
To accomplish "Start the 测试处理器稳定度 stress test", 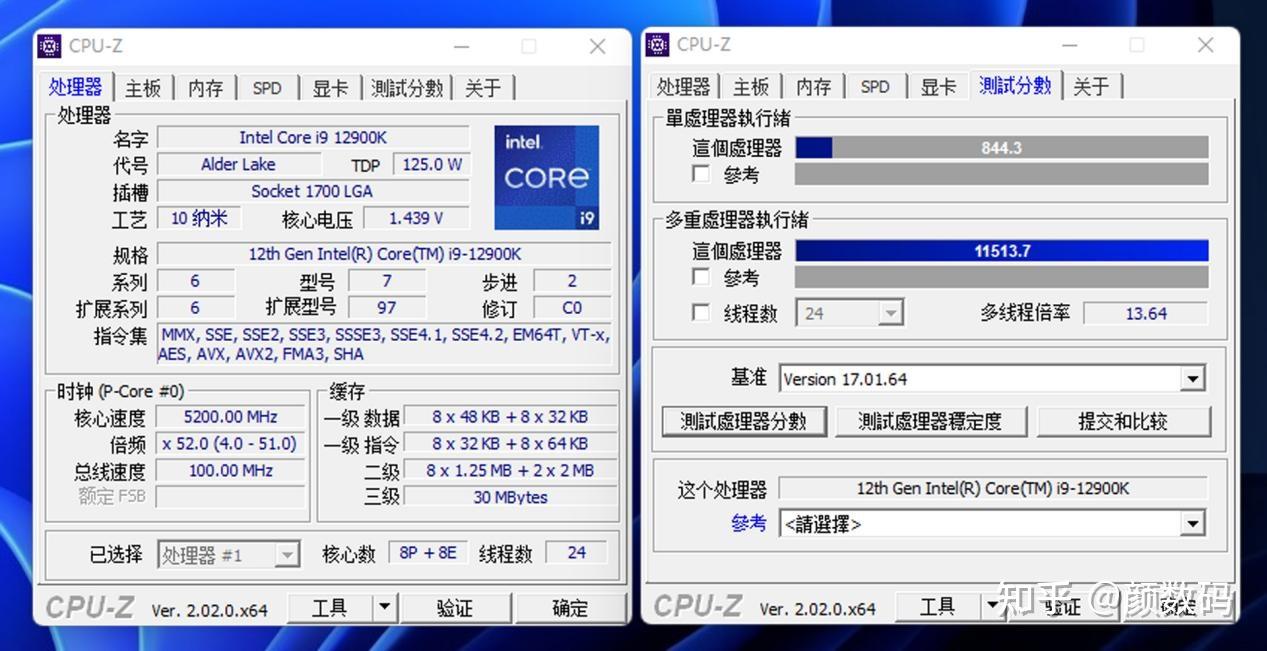I will 932,422.
